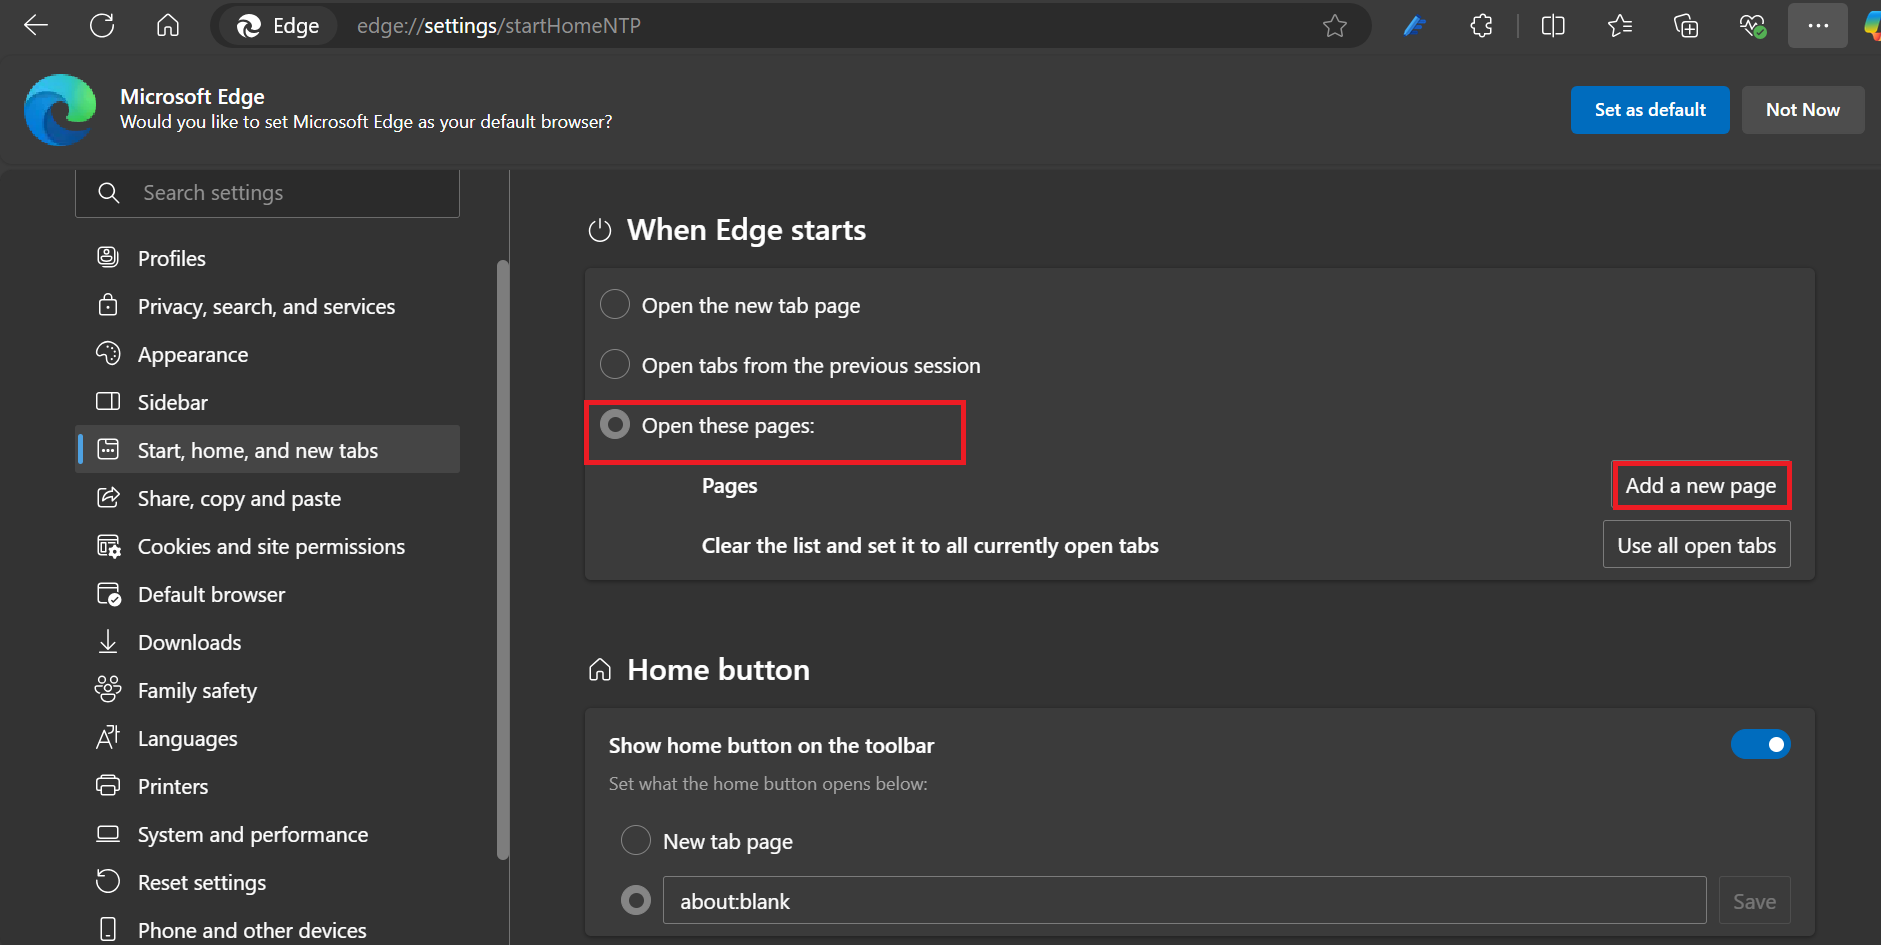Go back with the browser back arrow

(36, 26)
